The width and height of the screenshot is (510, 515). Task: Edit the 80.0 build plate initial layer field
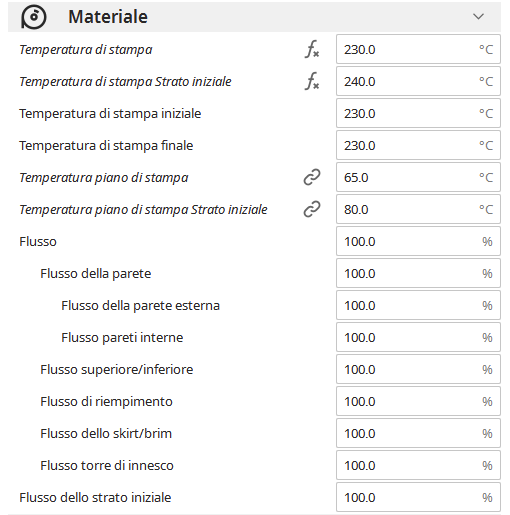[x=418, y=209]
